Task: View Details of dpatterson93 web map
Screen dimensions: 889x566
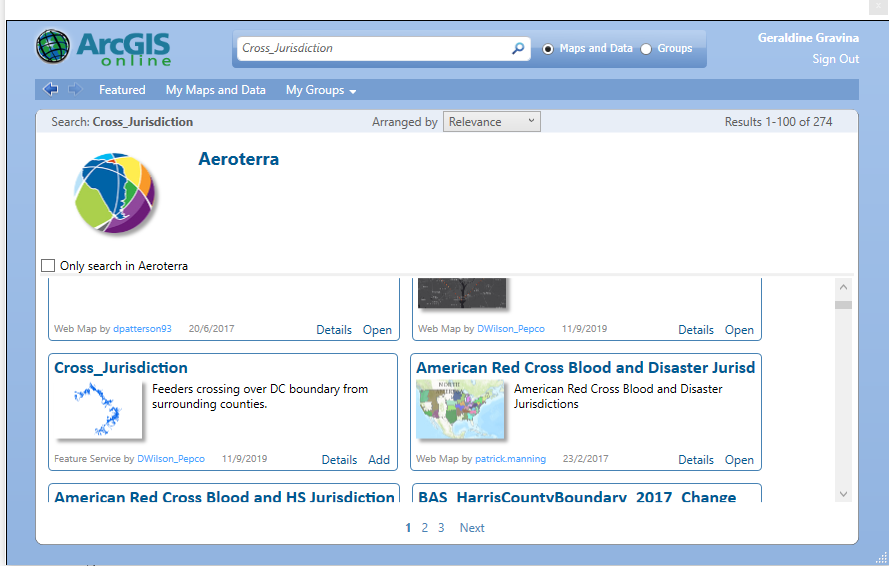Action: click(x=334, y=330)
